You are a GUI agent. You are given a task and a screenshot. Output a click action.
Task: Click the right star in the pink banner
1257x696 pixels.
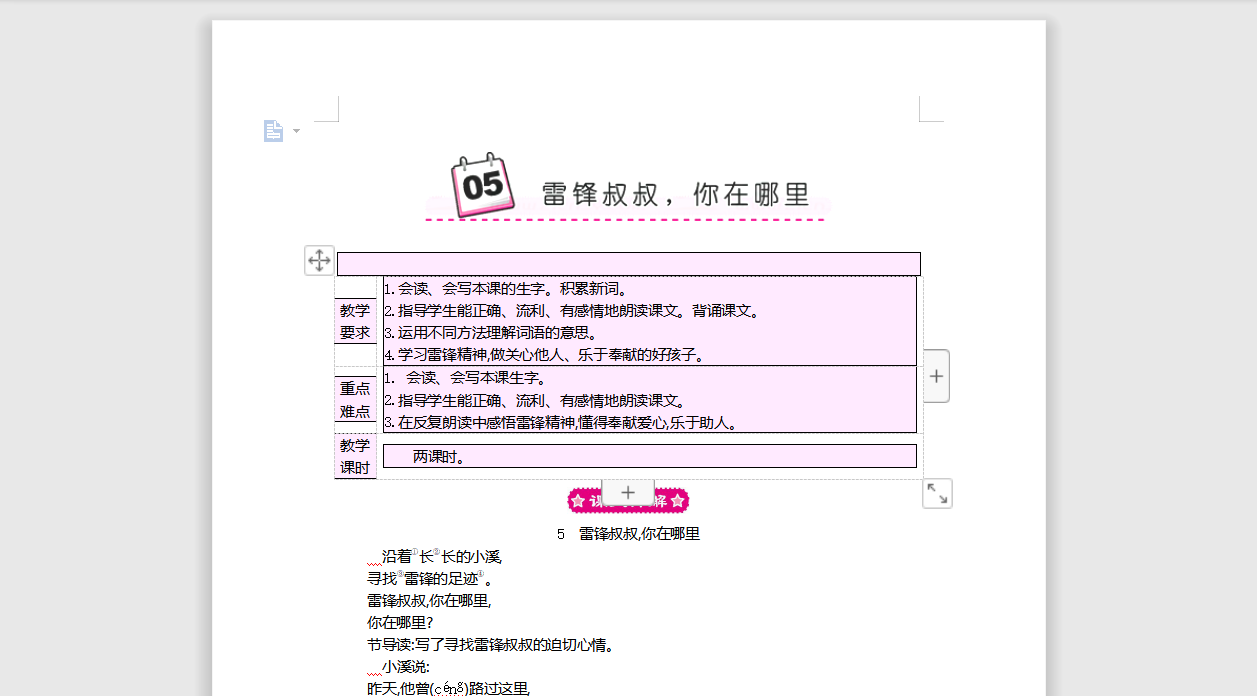tap(678, 498)
